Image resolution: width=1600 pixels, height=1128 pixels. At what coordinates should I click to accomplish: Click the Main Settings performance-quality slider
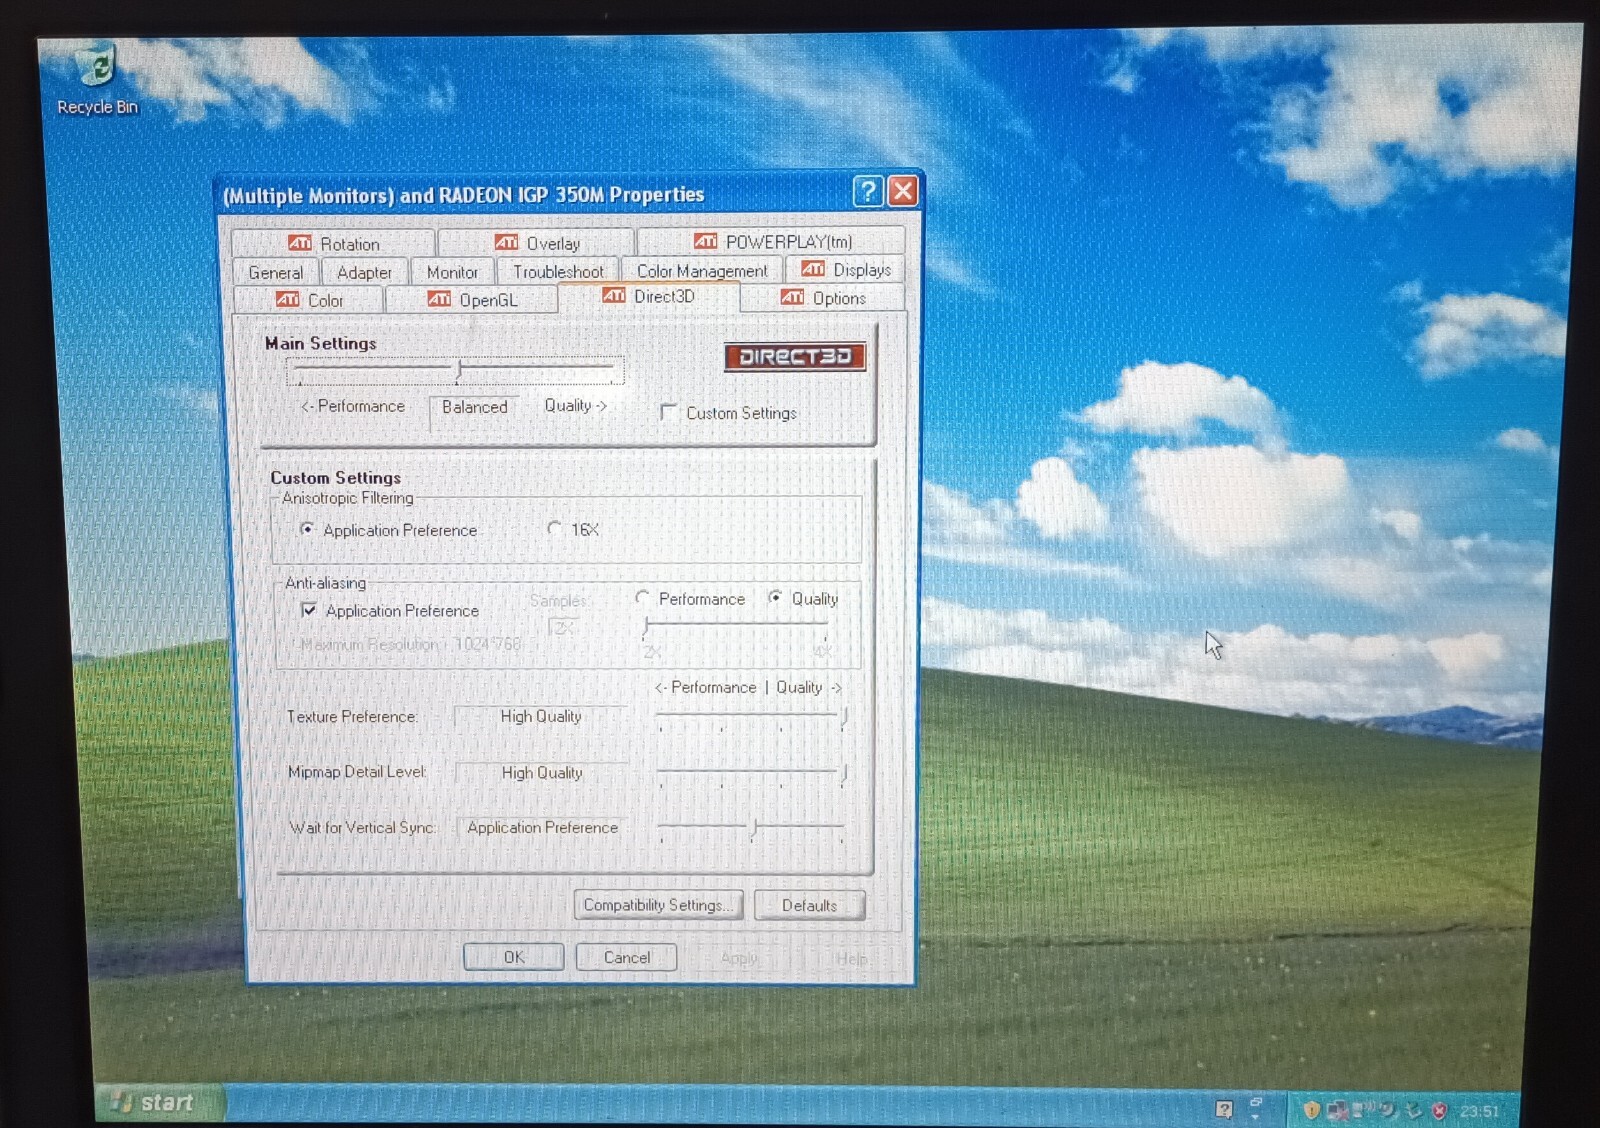pos(455,371)
